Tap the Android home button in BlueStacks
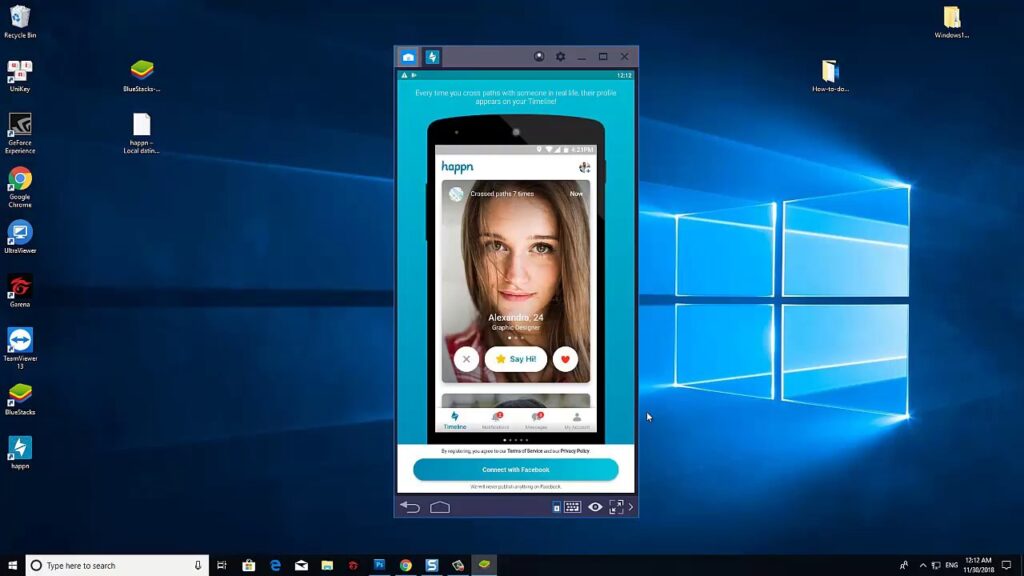This screenshot has height=576, width=1024. 440,507
